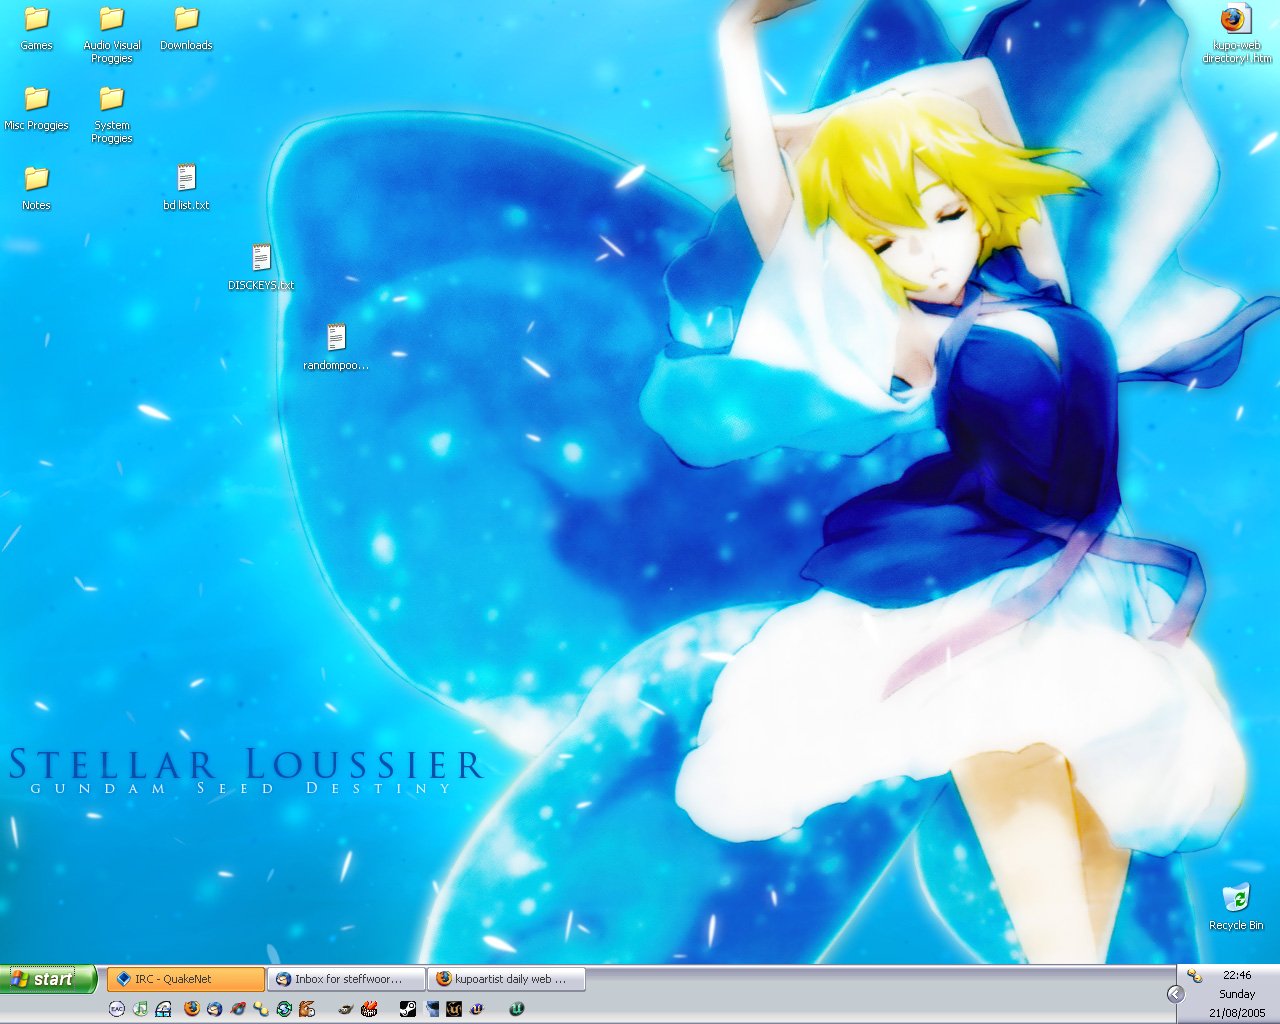1280x1024 pixels.
Task: Launch the green sync arrows quick launch icon
Action: click(x=284, y=1009)
